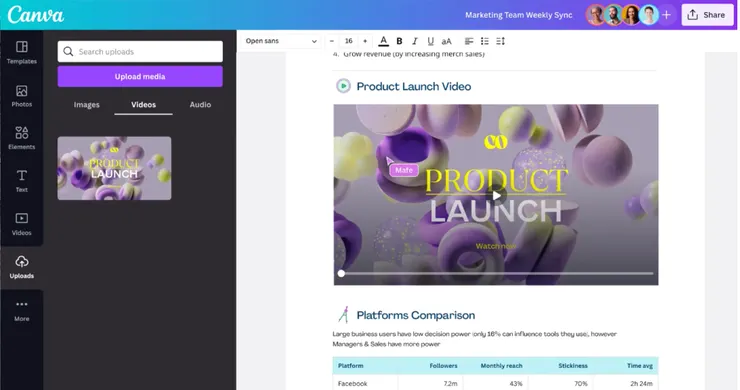Play the Product Launch video
The width and height of the screenshot is (740, 390).
(496, 195)
